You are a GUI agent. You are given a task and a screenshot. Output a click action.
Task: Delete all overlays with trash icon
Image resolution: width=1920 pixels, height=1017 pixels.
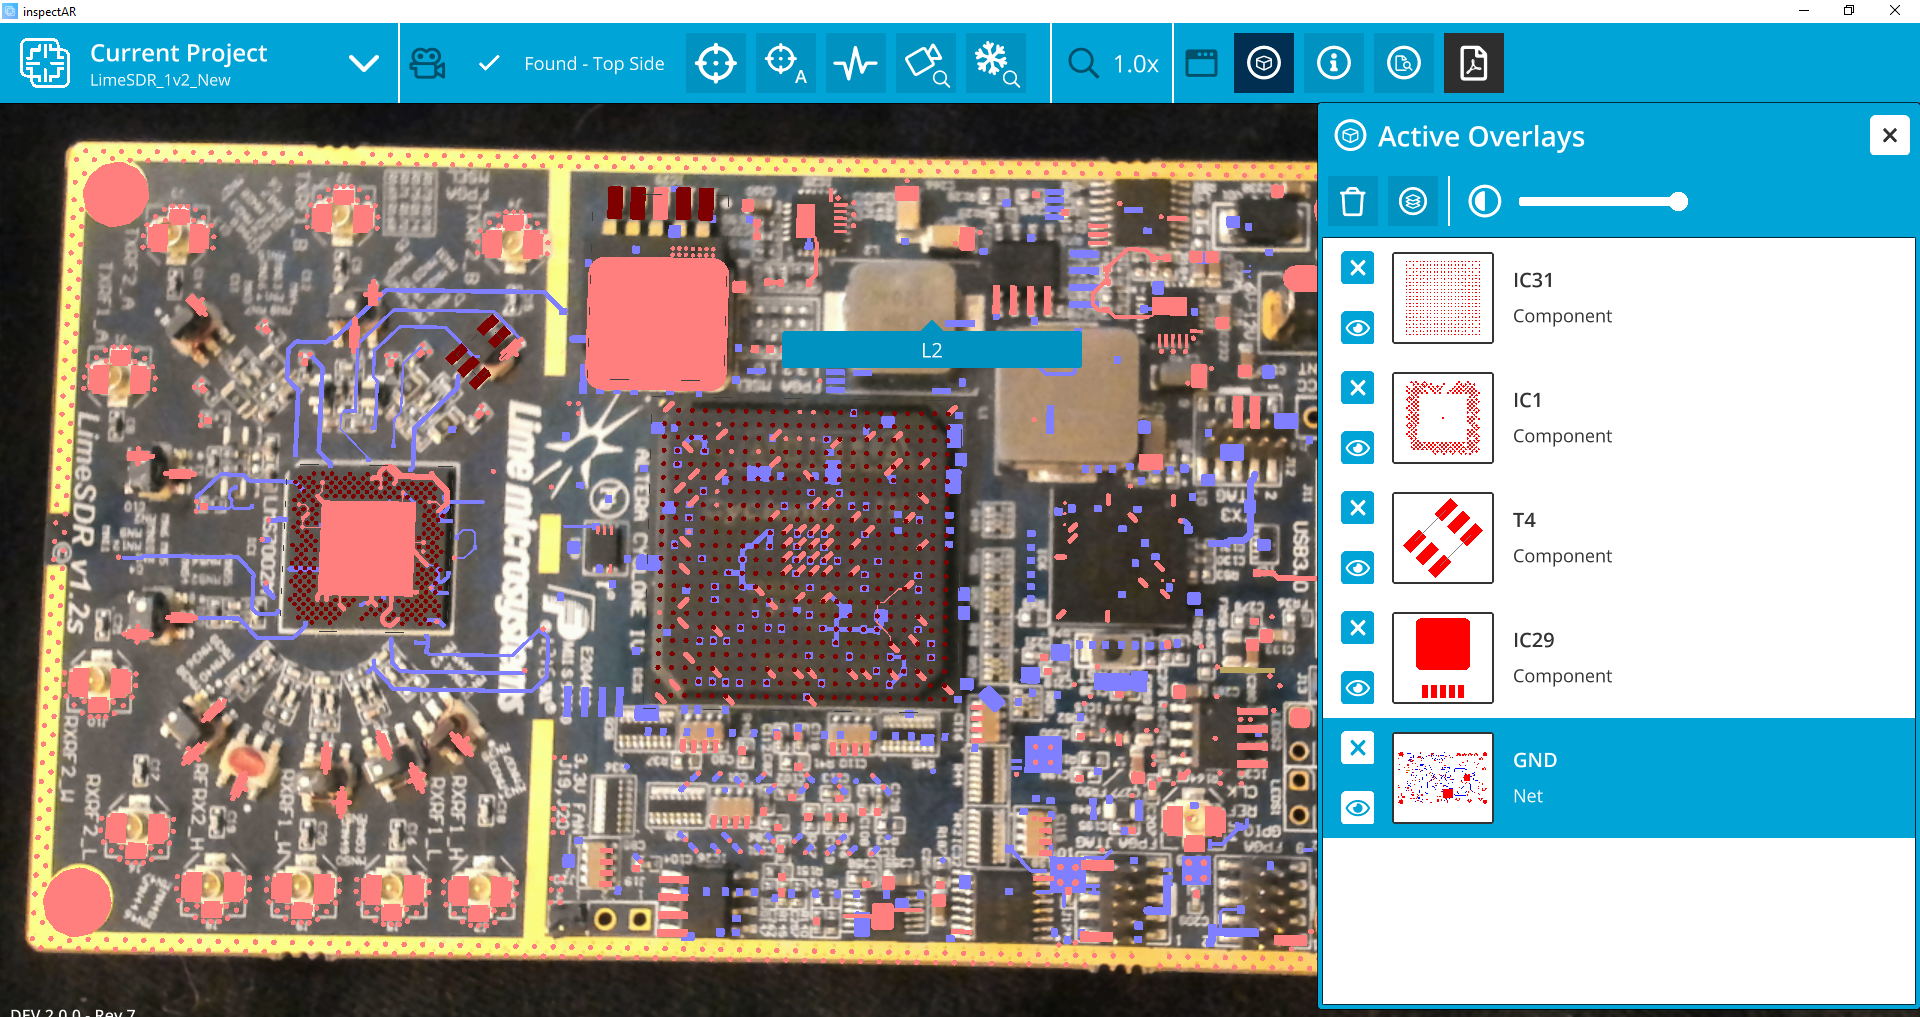pyautogui.click(x=1353, y=202)
